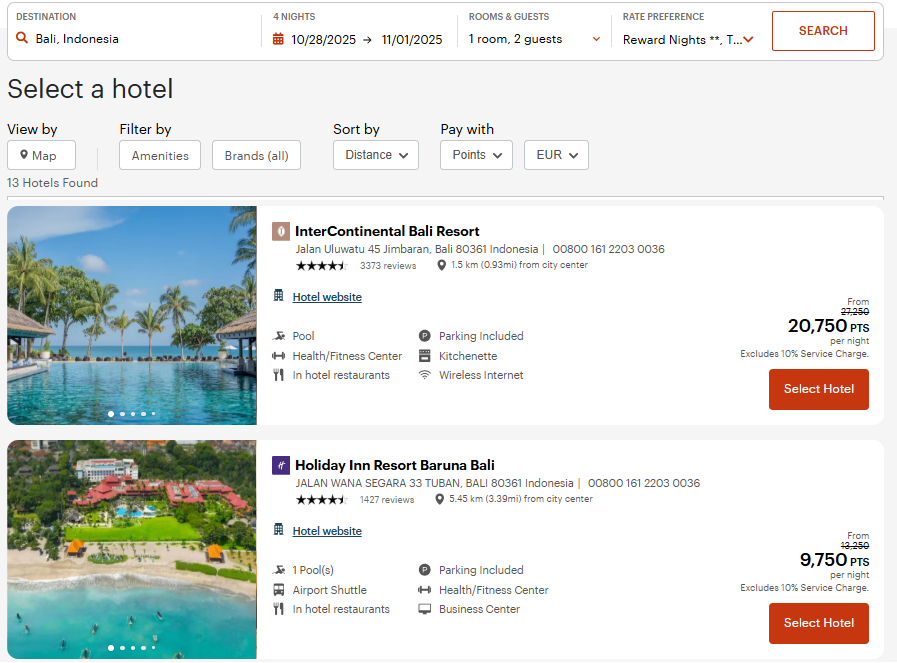Click the red SEARCH button
This screenshot has width=897, height=663.
click(x=823, y=31)
